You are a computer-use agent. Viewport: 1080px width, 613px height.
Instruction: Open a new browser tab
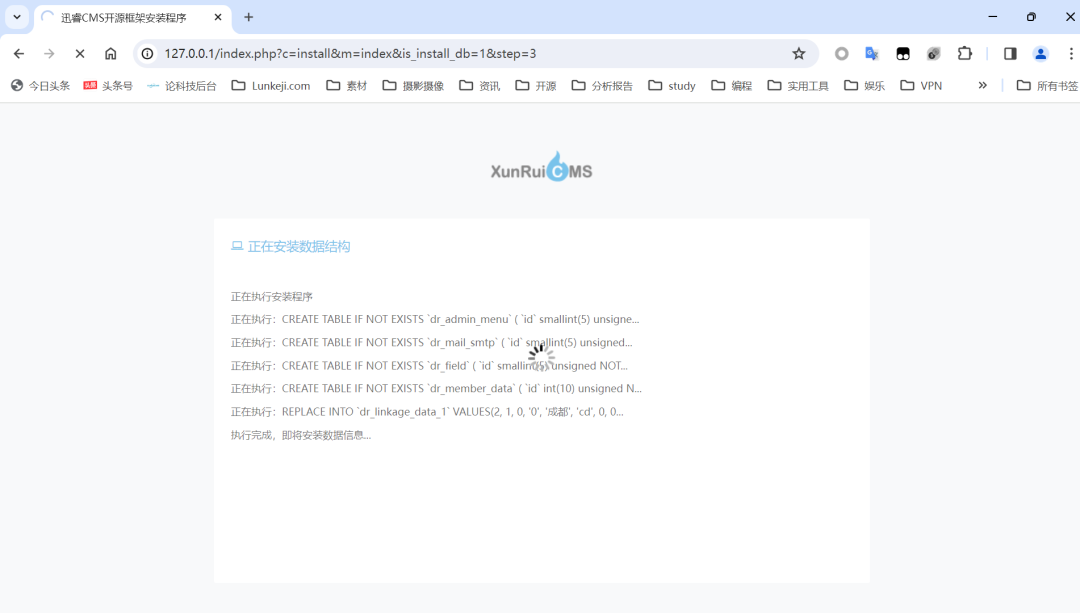click(x=249, y=17)
